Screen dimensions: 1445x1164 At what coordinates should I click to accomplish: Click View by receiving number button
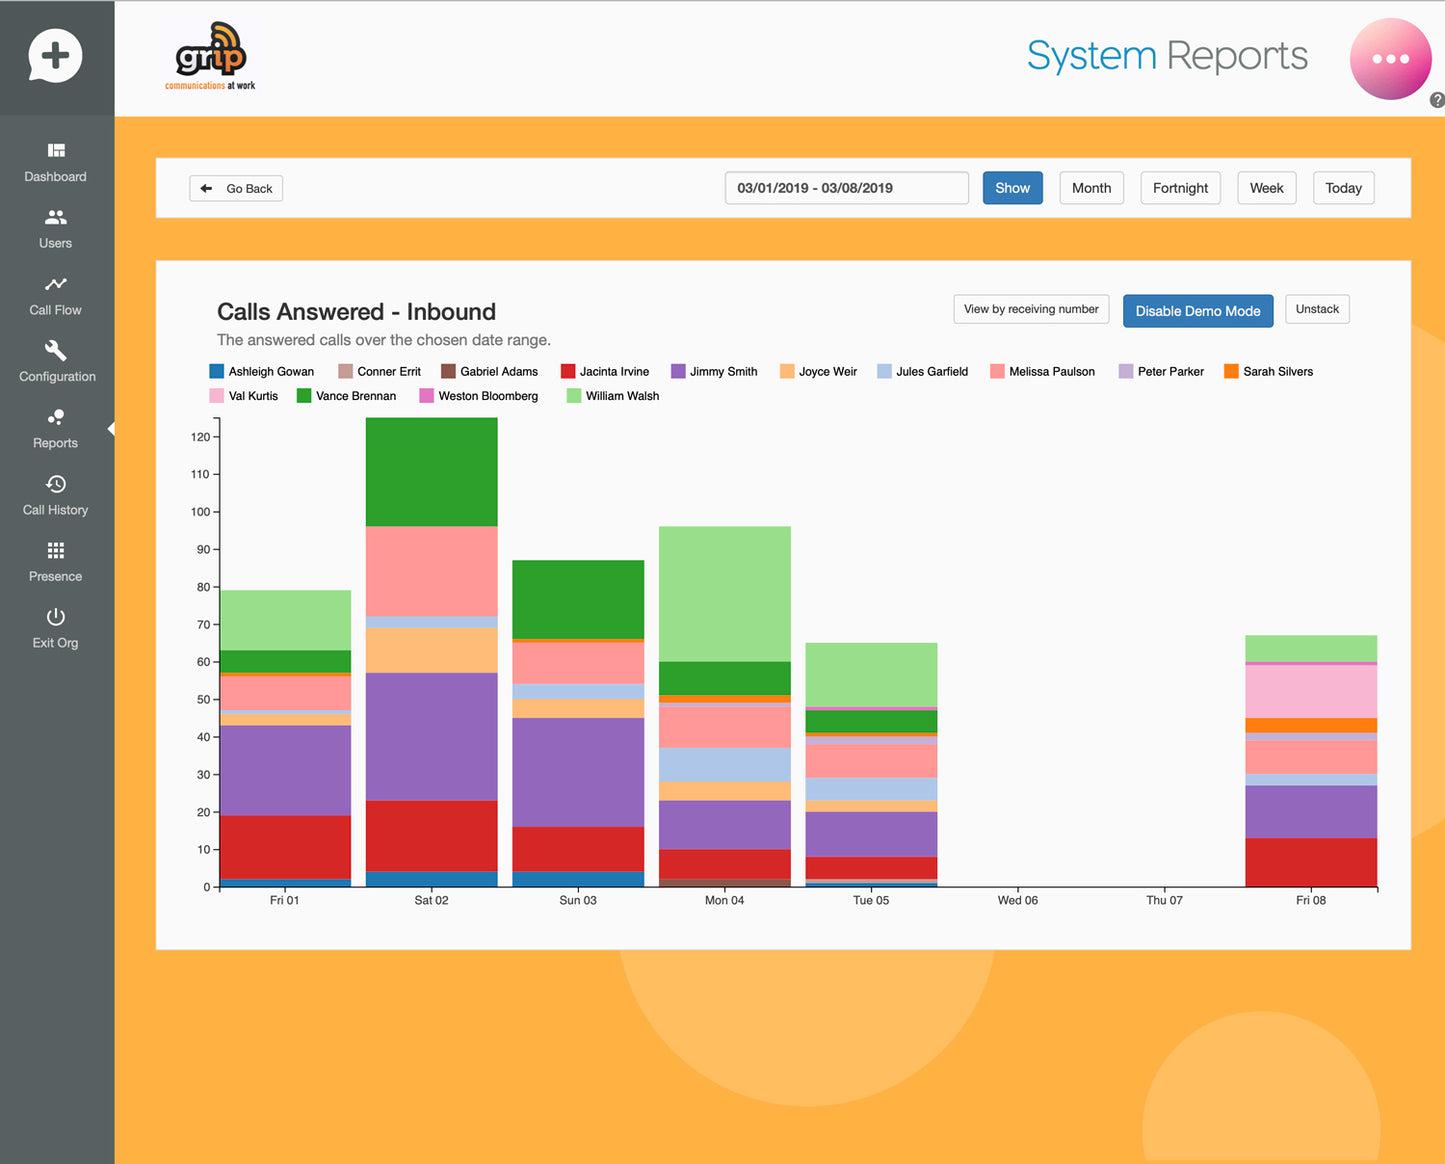pyautogui.click(x=1031, y=309)
